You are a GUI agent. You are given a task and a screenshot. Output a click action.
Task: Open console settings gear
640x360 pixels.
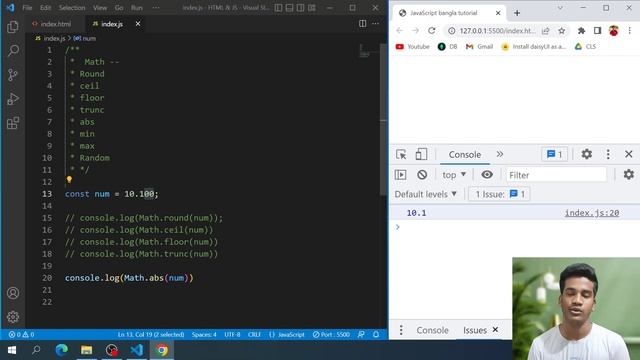629,174
